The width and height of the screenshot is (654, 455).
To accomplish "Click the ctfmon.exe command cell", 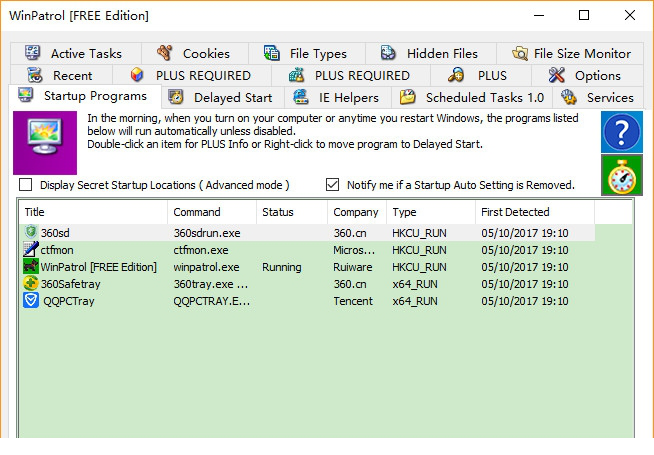I will click(x=201, y=250).
